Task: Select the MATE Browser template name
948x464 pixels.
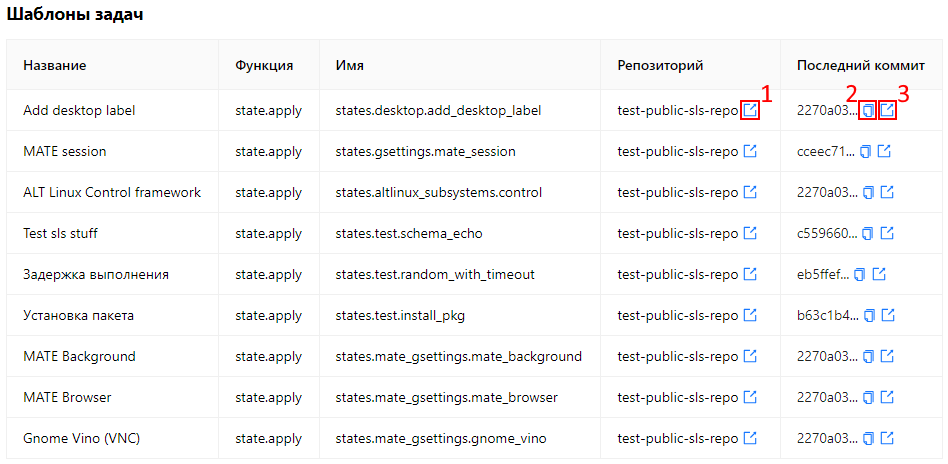Action: point(67,397)
